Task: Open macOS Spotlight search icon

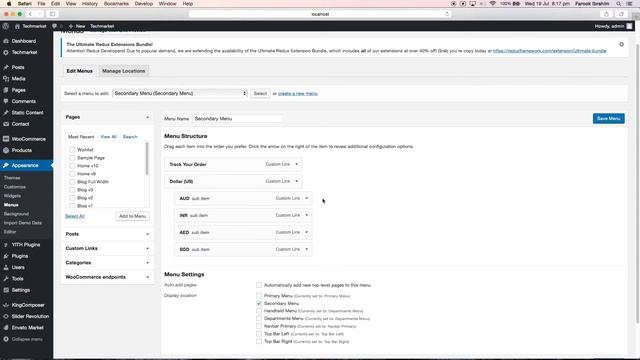Action: pos(619,4)
